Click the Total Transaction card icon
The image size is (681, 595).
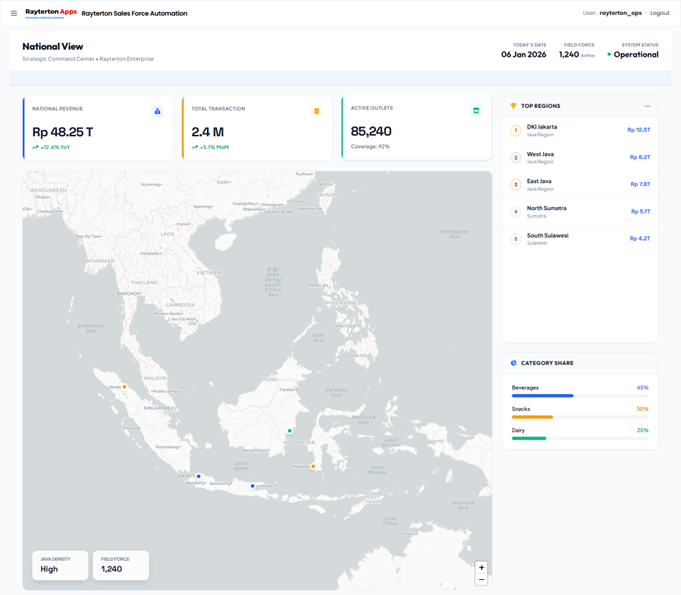click(x=316, y=111)
